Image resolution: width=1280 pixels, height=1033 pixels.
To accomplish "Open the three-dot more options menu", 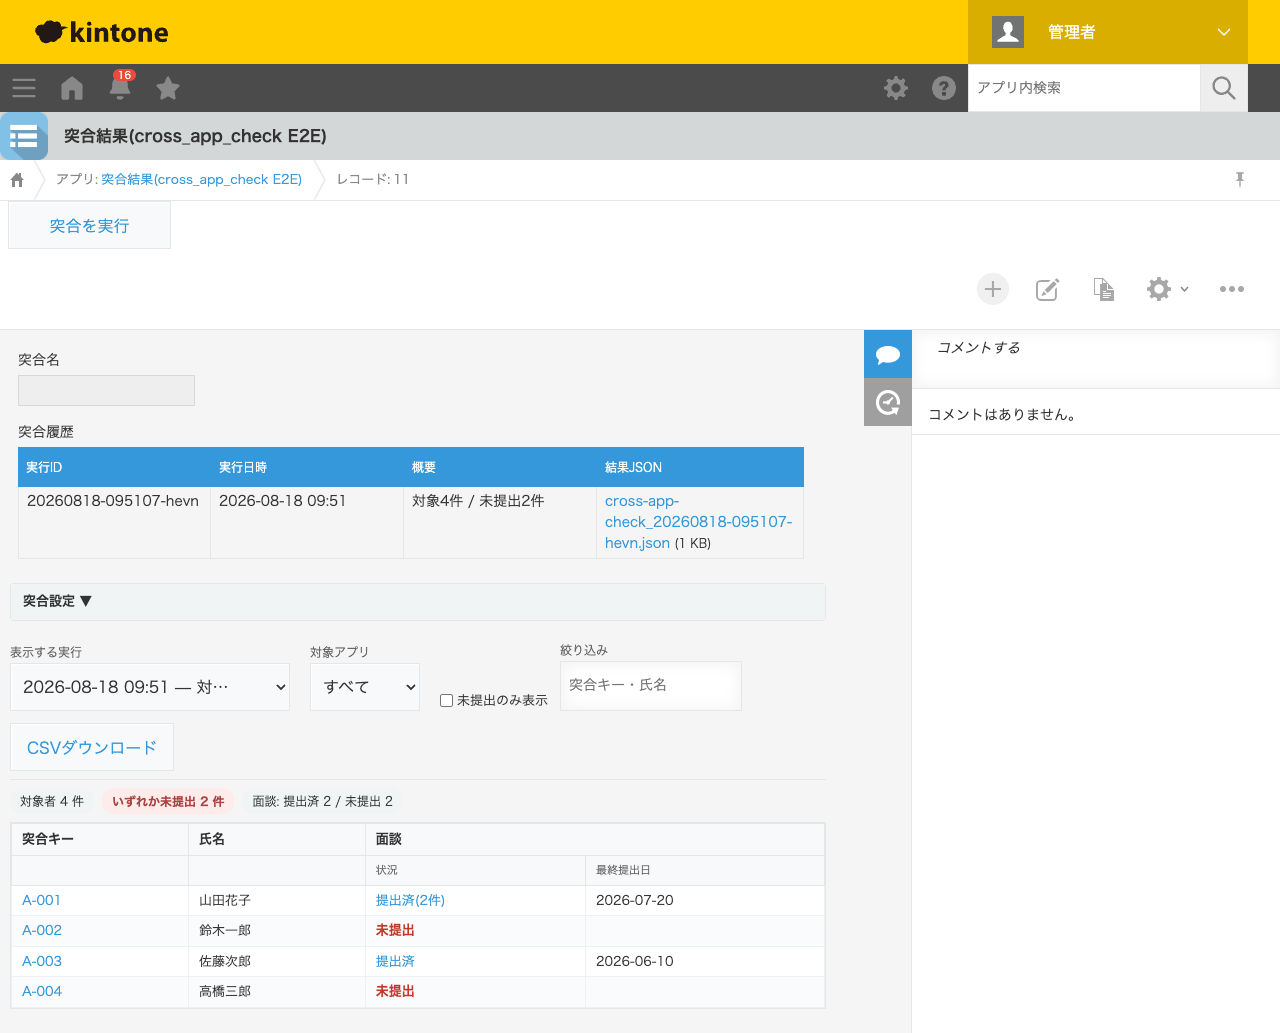I will click(1232, 289).
